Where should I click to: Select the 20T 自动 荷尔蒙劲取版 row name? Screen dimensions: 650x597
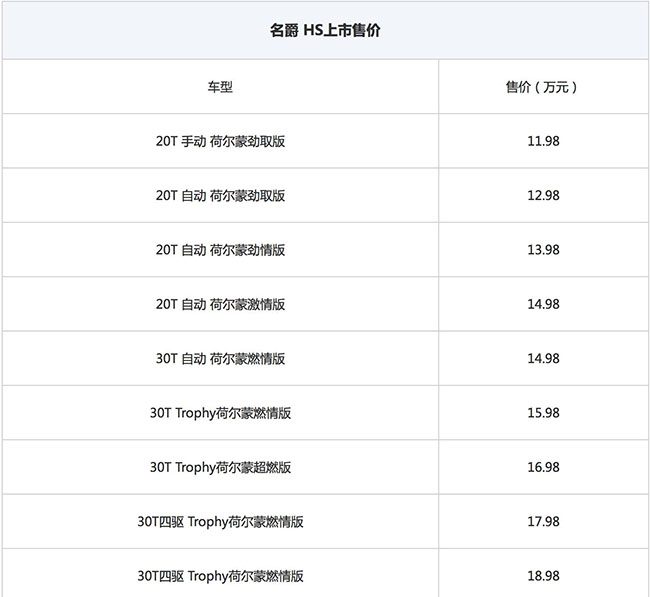pyautogui.click(x=220, y=196)
